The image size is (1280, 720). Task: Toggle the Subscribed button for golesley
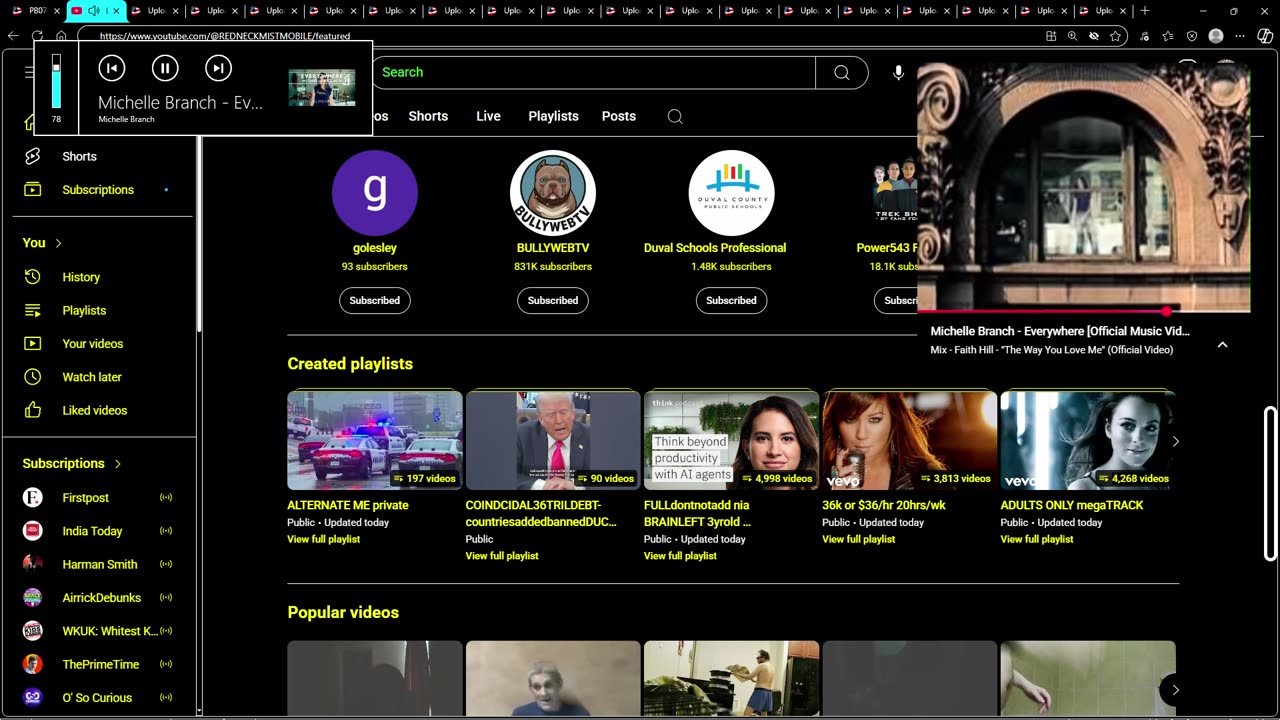pyautogui.click(x=375, y=300)
